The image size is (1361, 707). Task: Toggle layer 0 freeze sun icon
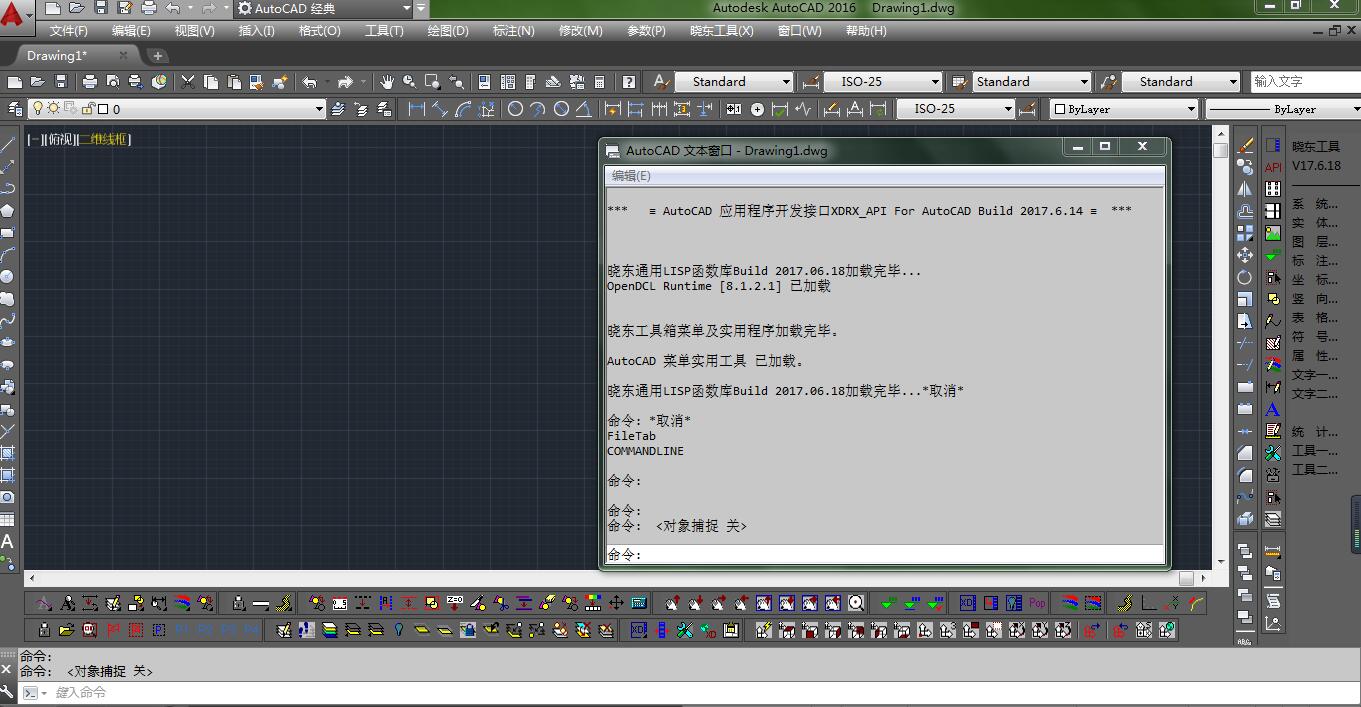[x=54, y=109]
